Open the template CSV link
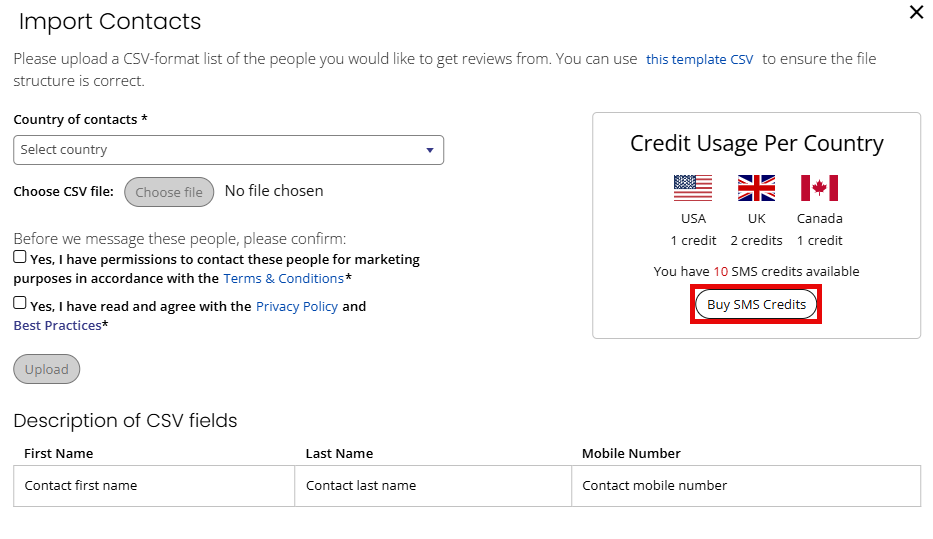The height and width of the screenshot is (539, 933). 700,59
